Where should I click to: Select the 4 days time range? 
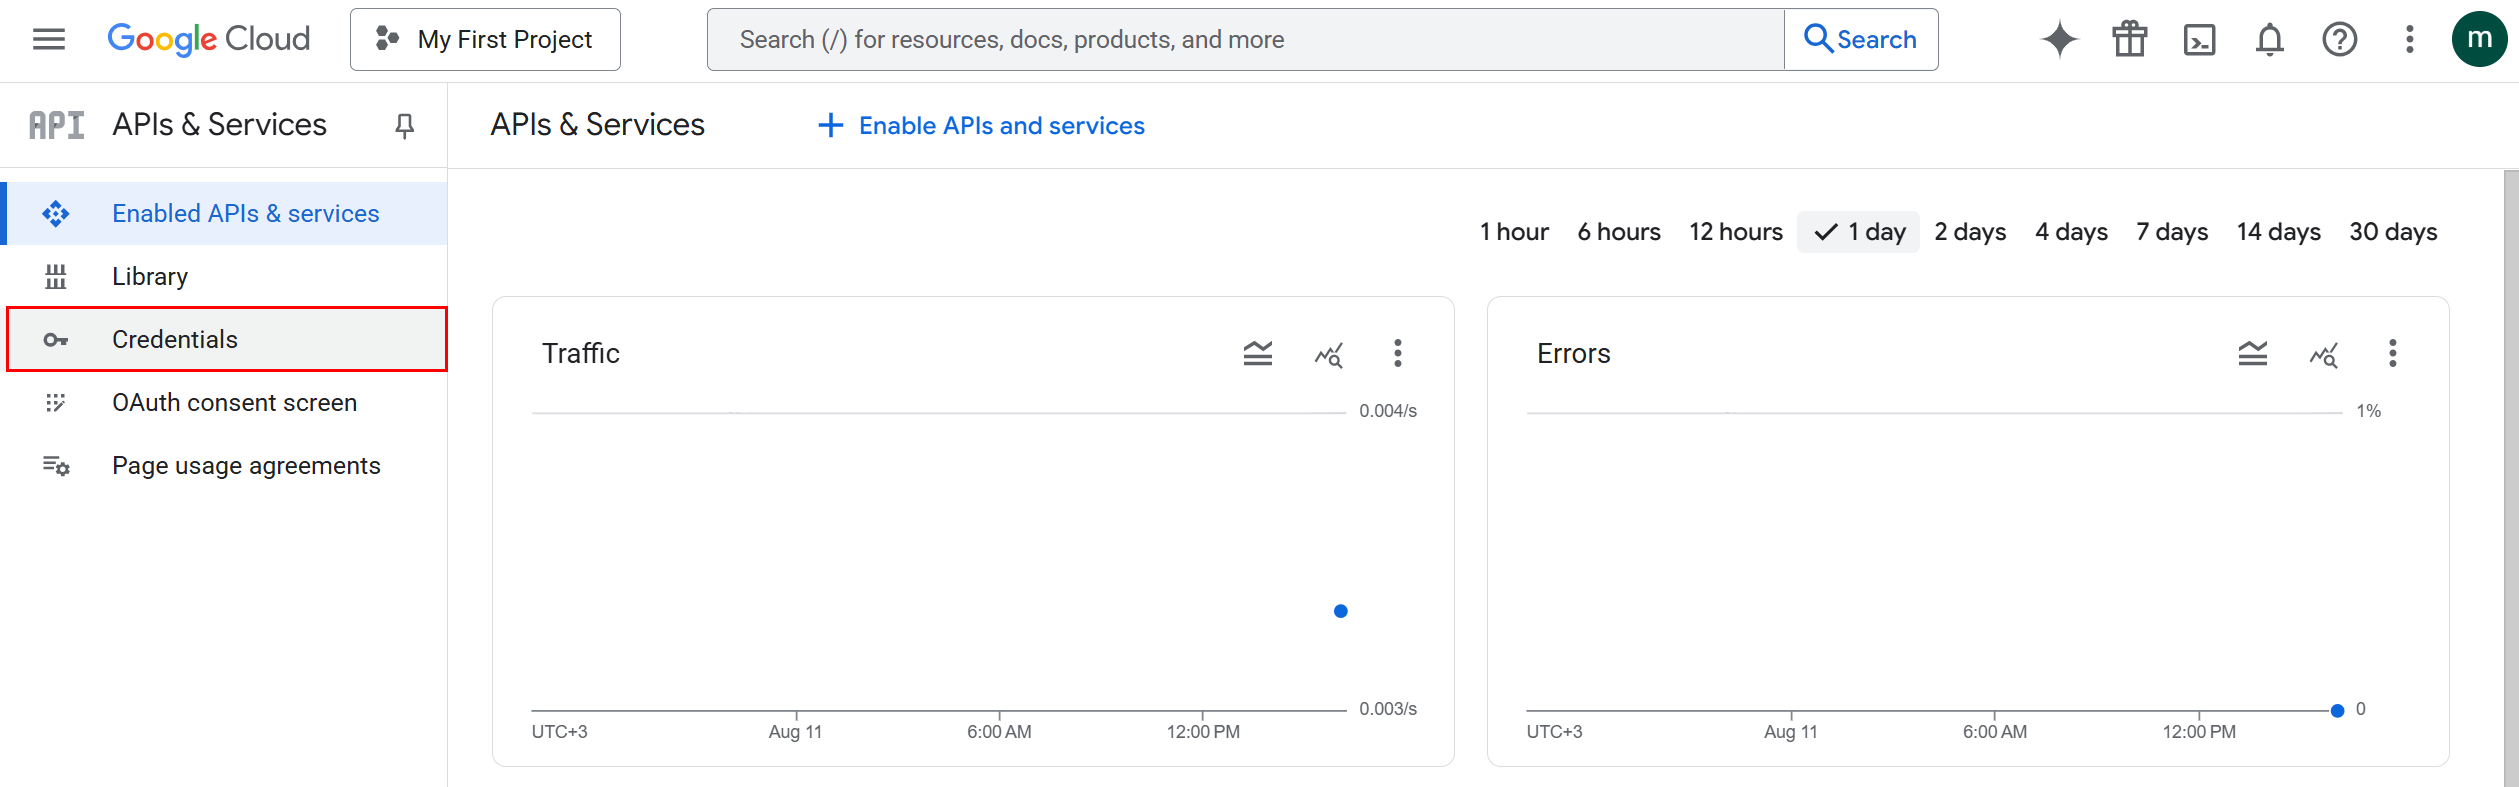(x=2071, y=232)
